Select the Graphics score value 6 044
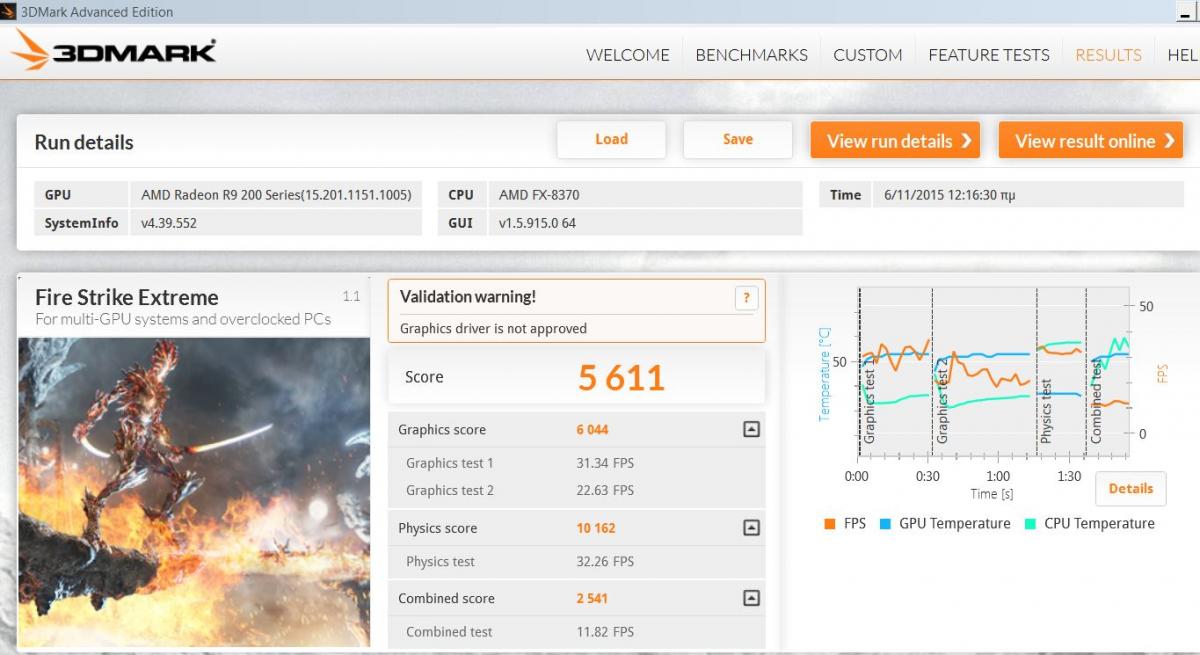Screen dimensions: 1200x655 592,429
